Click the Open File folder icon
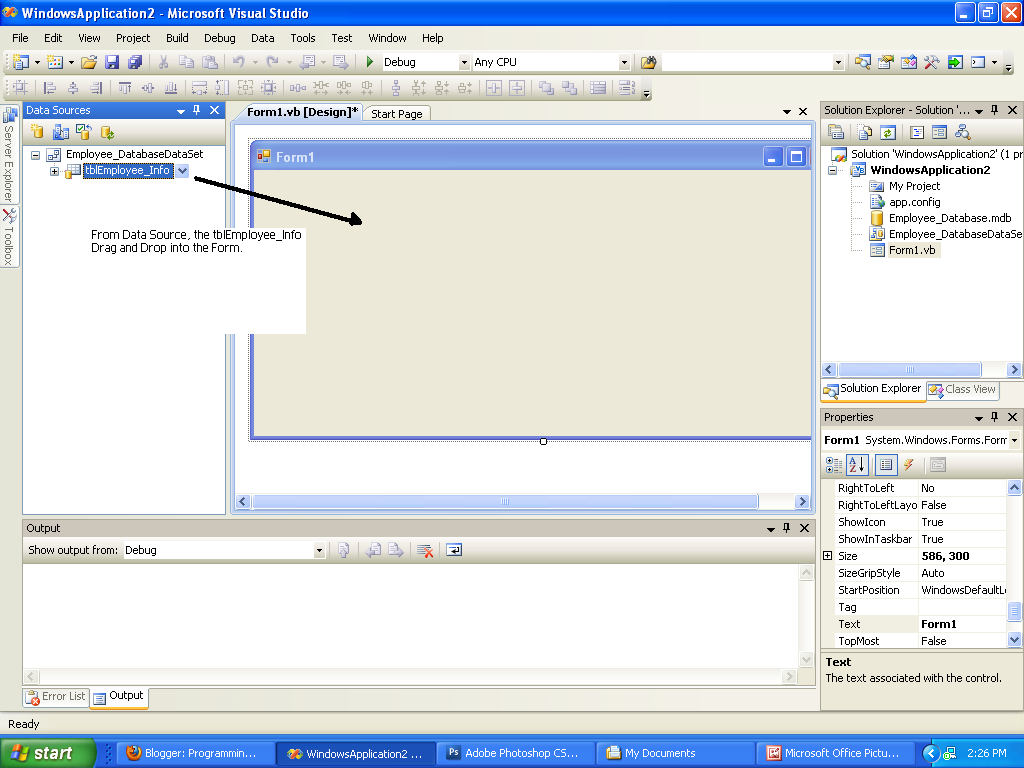This screenshot has height=768, width=1024. tap(89, 62)
